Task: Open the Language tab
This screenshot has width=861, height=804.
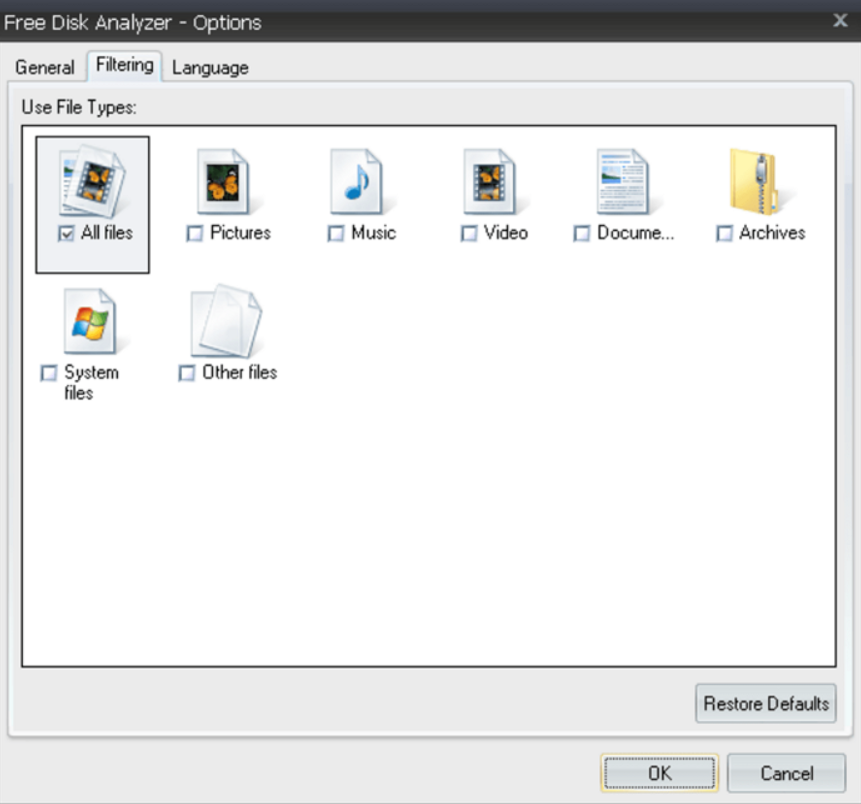Action: tap(209, 67)
